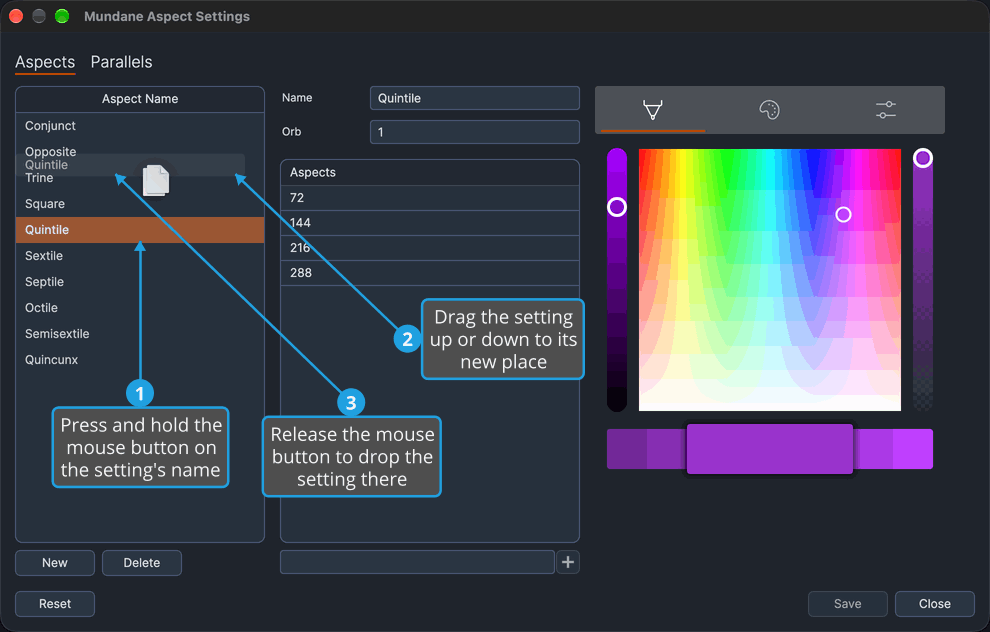Screen dimensions: 990x632
Task: Focus the new aspect angle field
Action: click(417, 562)
